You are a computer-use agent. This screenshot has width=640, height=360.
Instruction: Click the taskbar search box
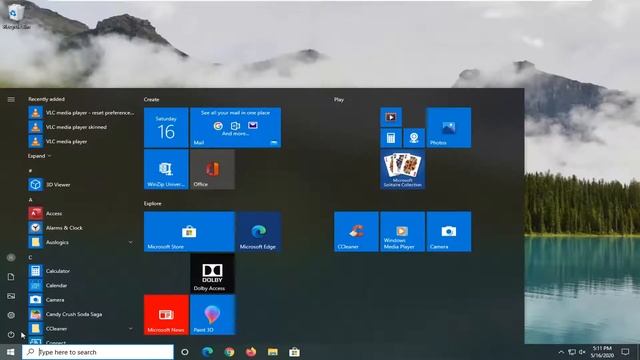98,352
